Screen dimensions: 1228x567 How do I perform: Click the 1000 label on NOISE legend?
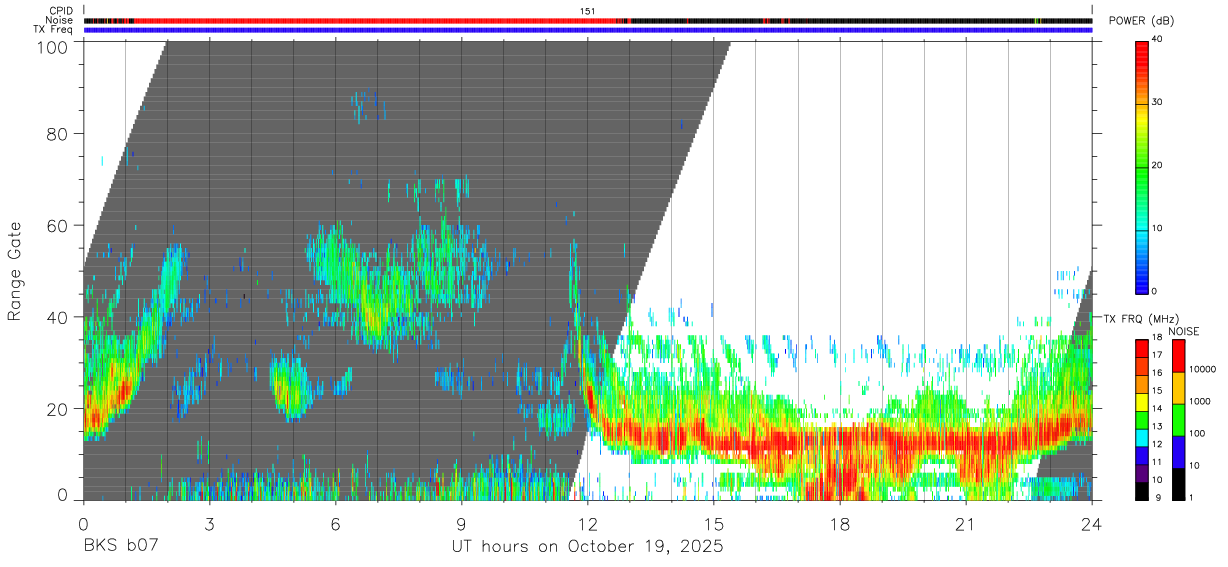1202,401
